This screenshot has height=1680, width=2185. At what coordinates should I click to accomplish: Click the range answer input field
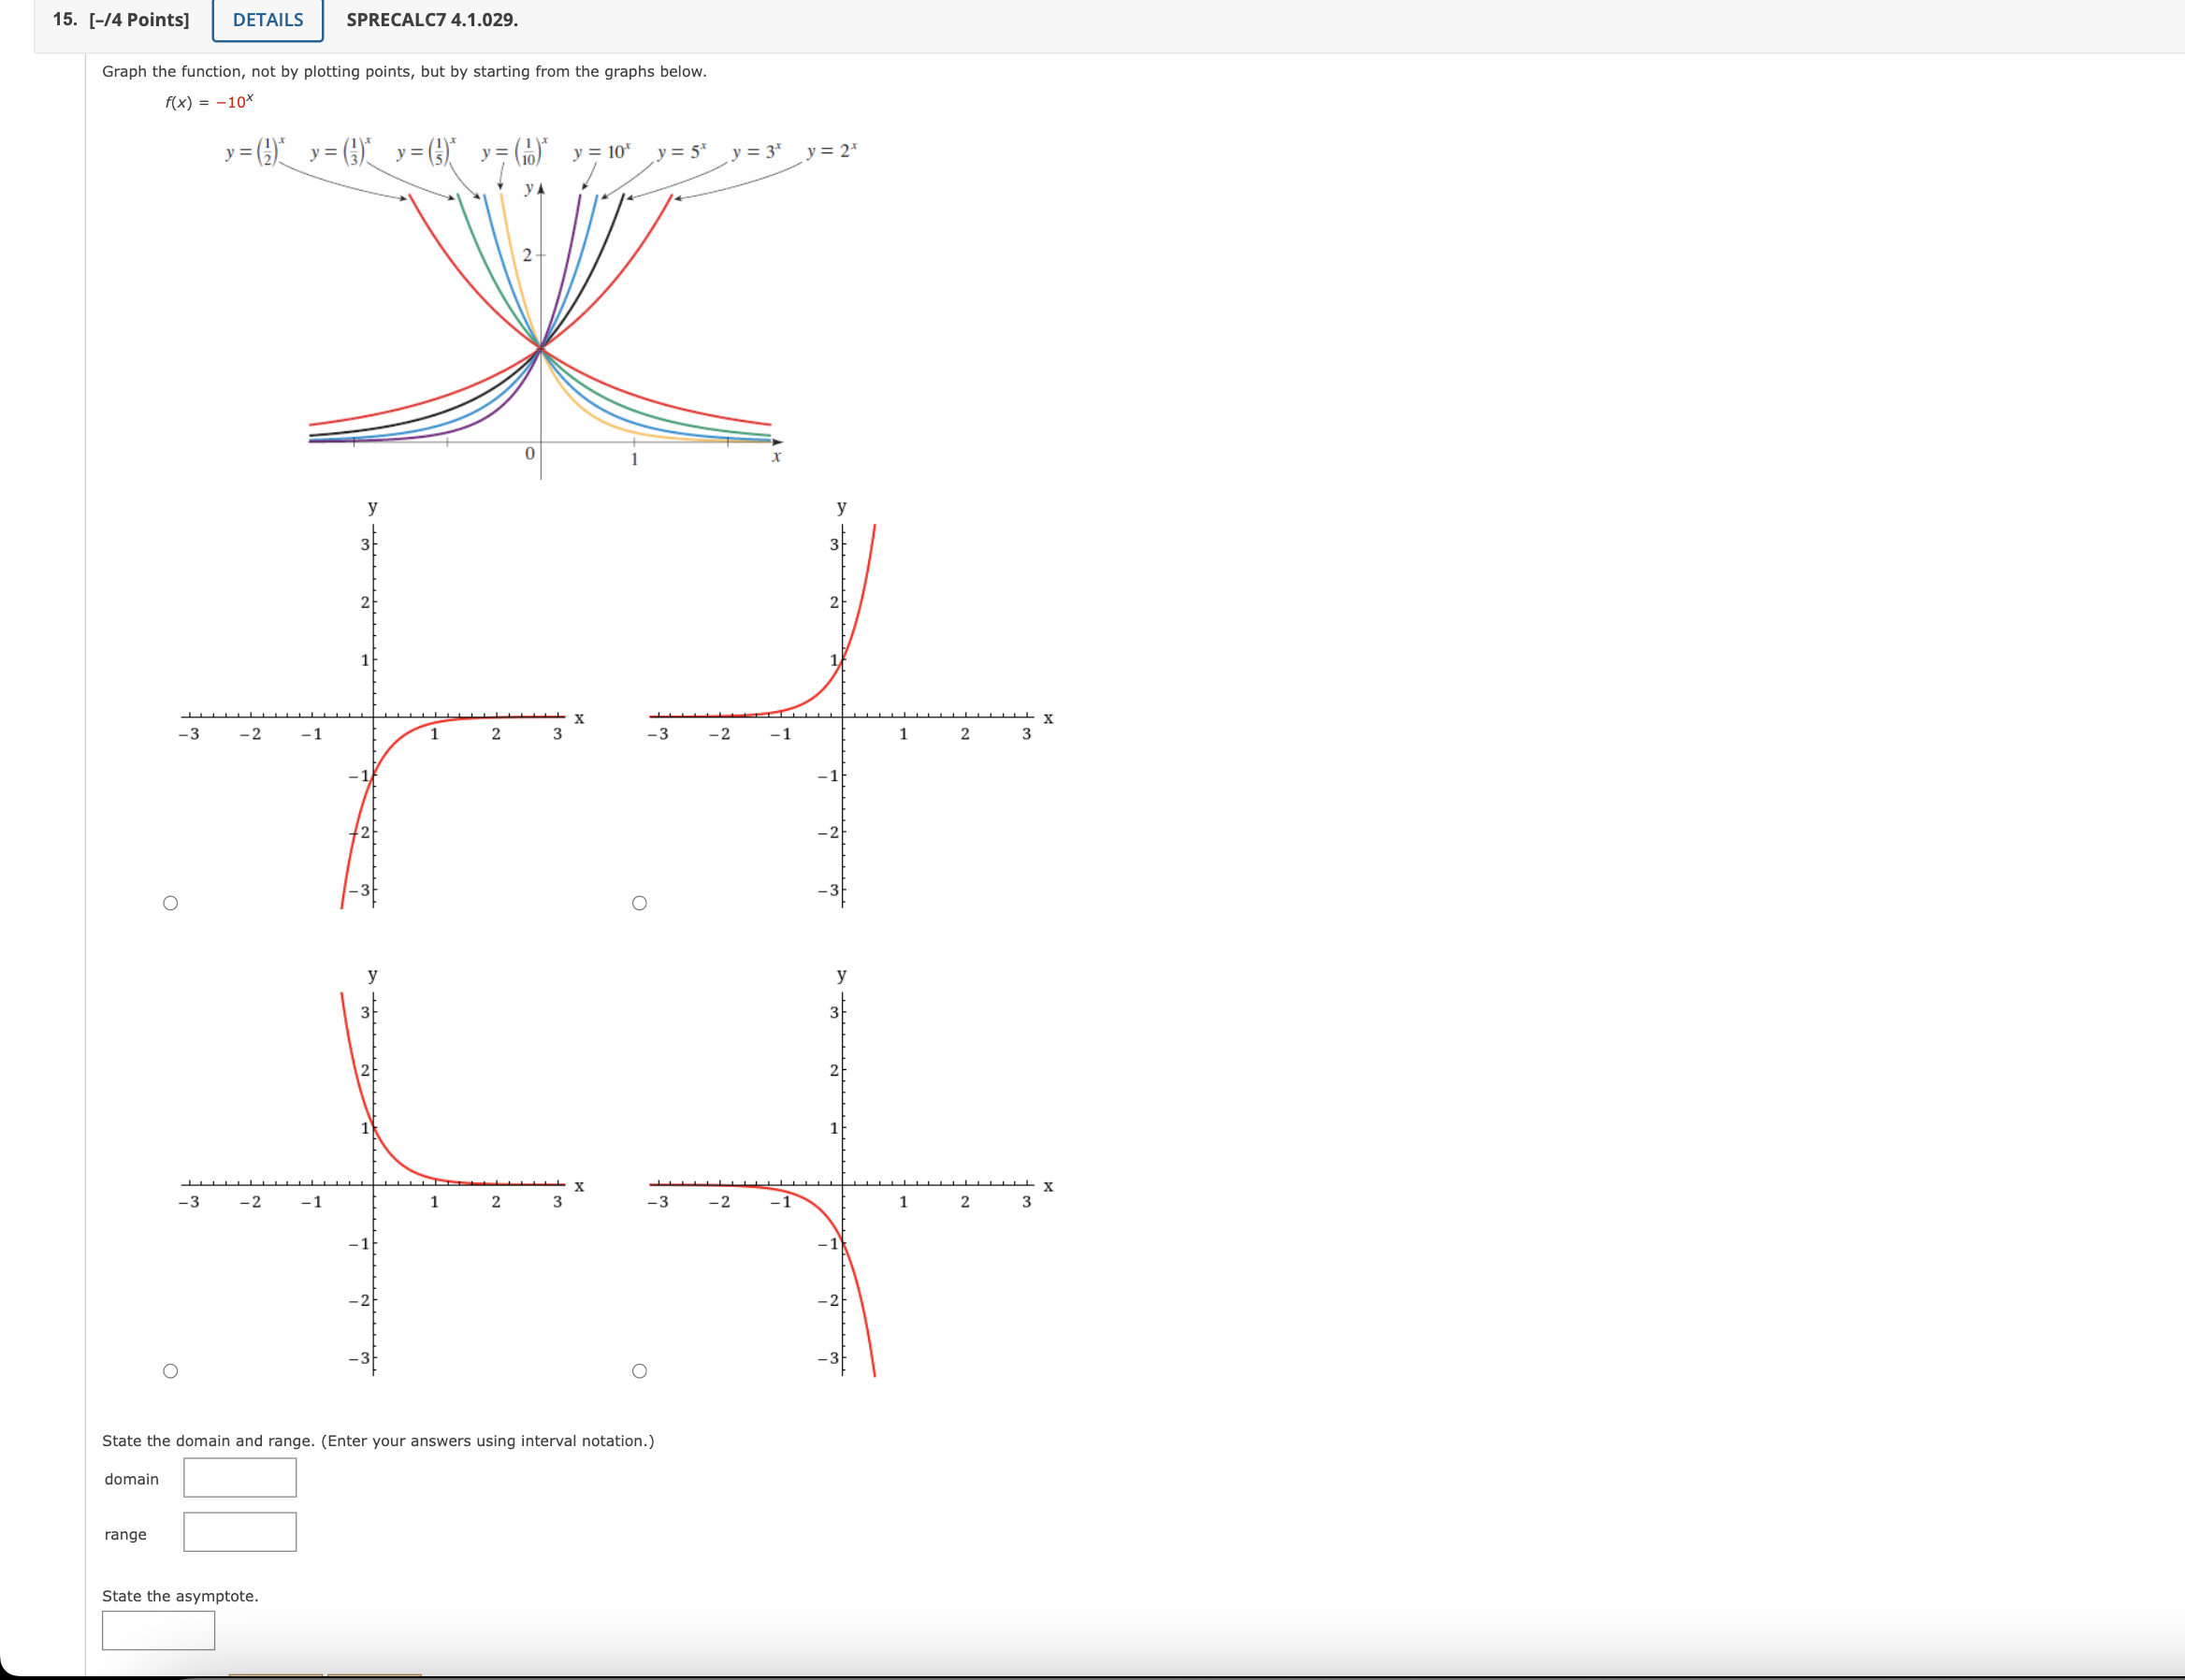click(239, 1531)
